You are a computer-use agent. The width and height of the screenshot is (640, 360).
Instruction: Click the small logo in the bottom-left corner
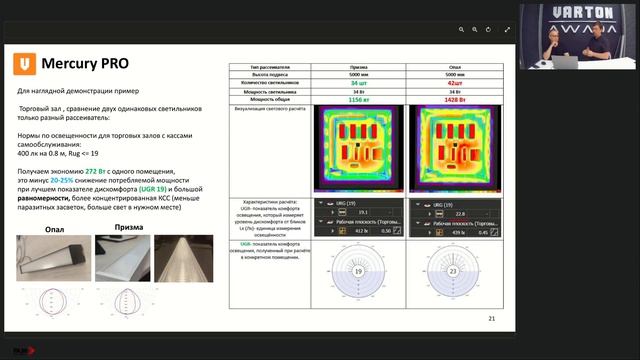(x=24, y=350)
